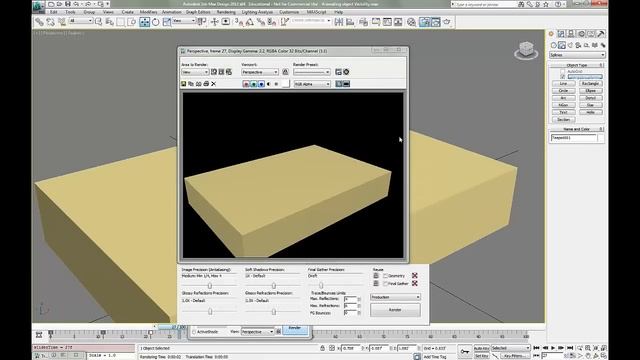Open the Modify command panel tab
Viewport: 640px width, 360px height.
tap(561, 34)
